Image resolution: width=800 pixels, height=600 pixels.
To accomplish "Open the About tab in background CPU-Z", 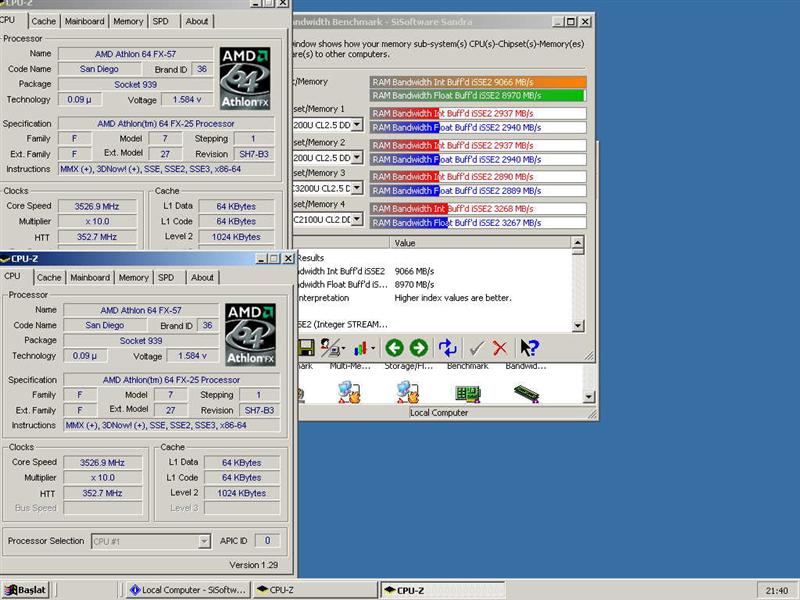I will 196,21.
